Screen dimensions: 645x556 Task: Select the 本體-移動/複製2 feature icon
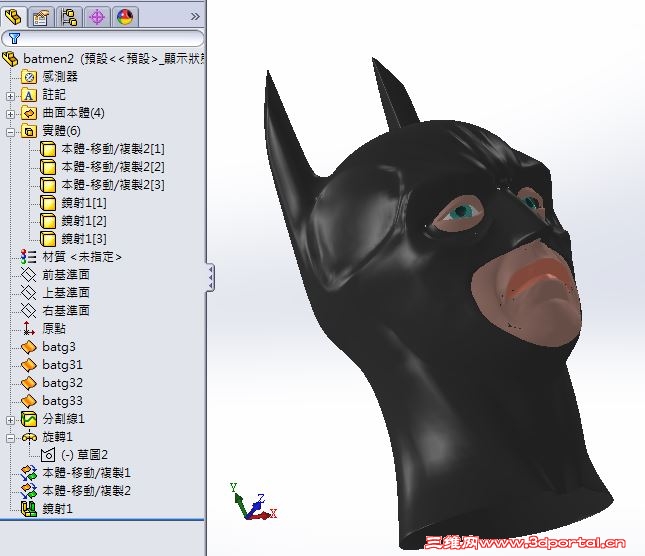point(29,491)
